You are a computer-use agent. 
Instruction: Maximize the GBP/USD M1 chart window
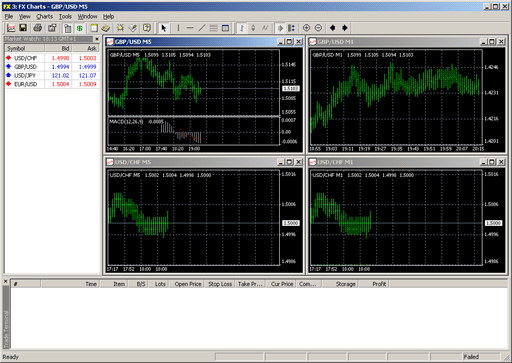(492, 42)
